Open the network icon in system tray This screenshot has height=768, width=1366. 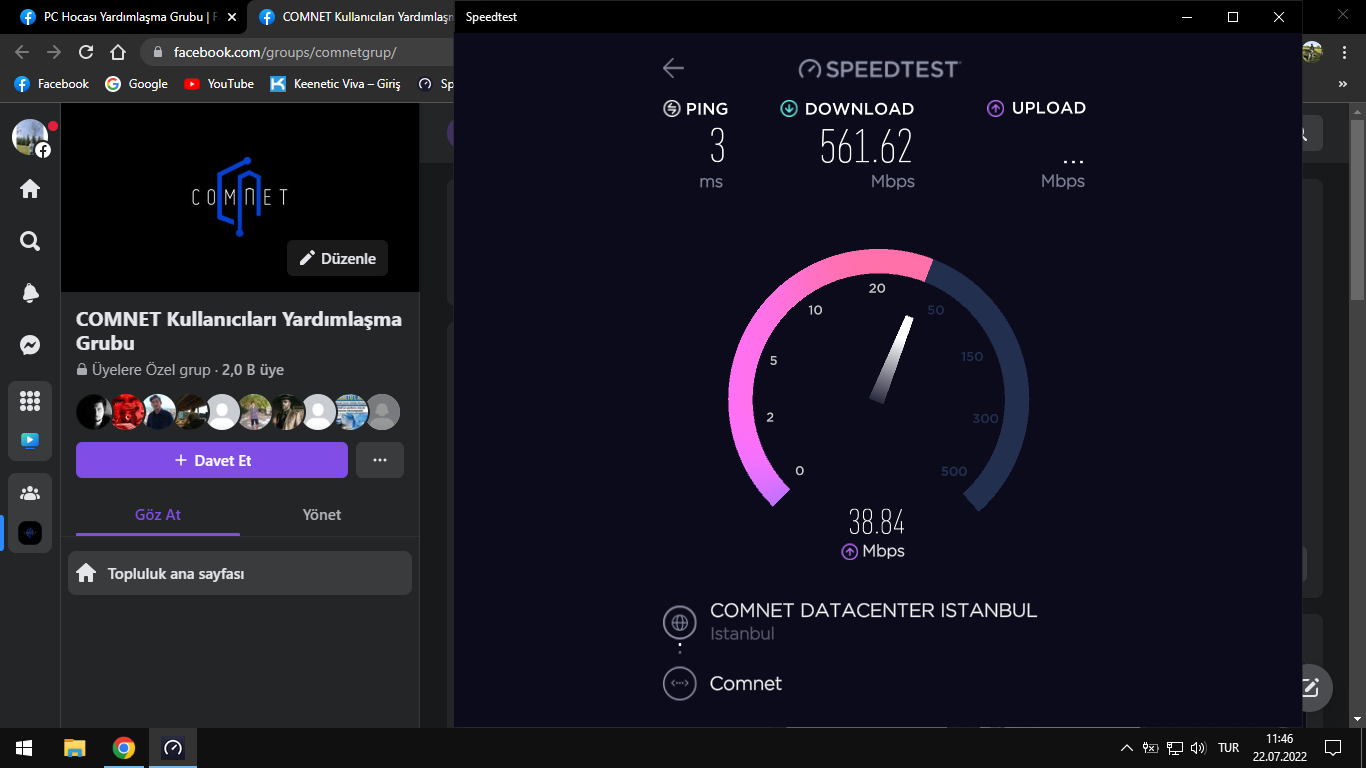tap(1175, 748)
